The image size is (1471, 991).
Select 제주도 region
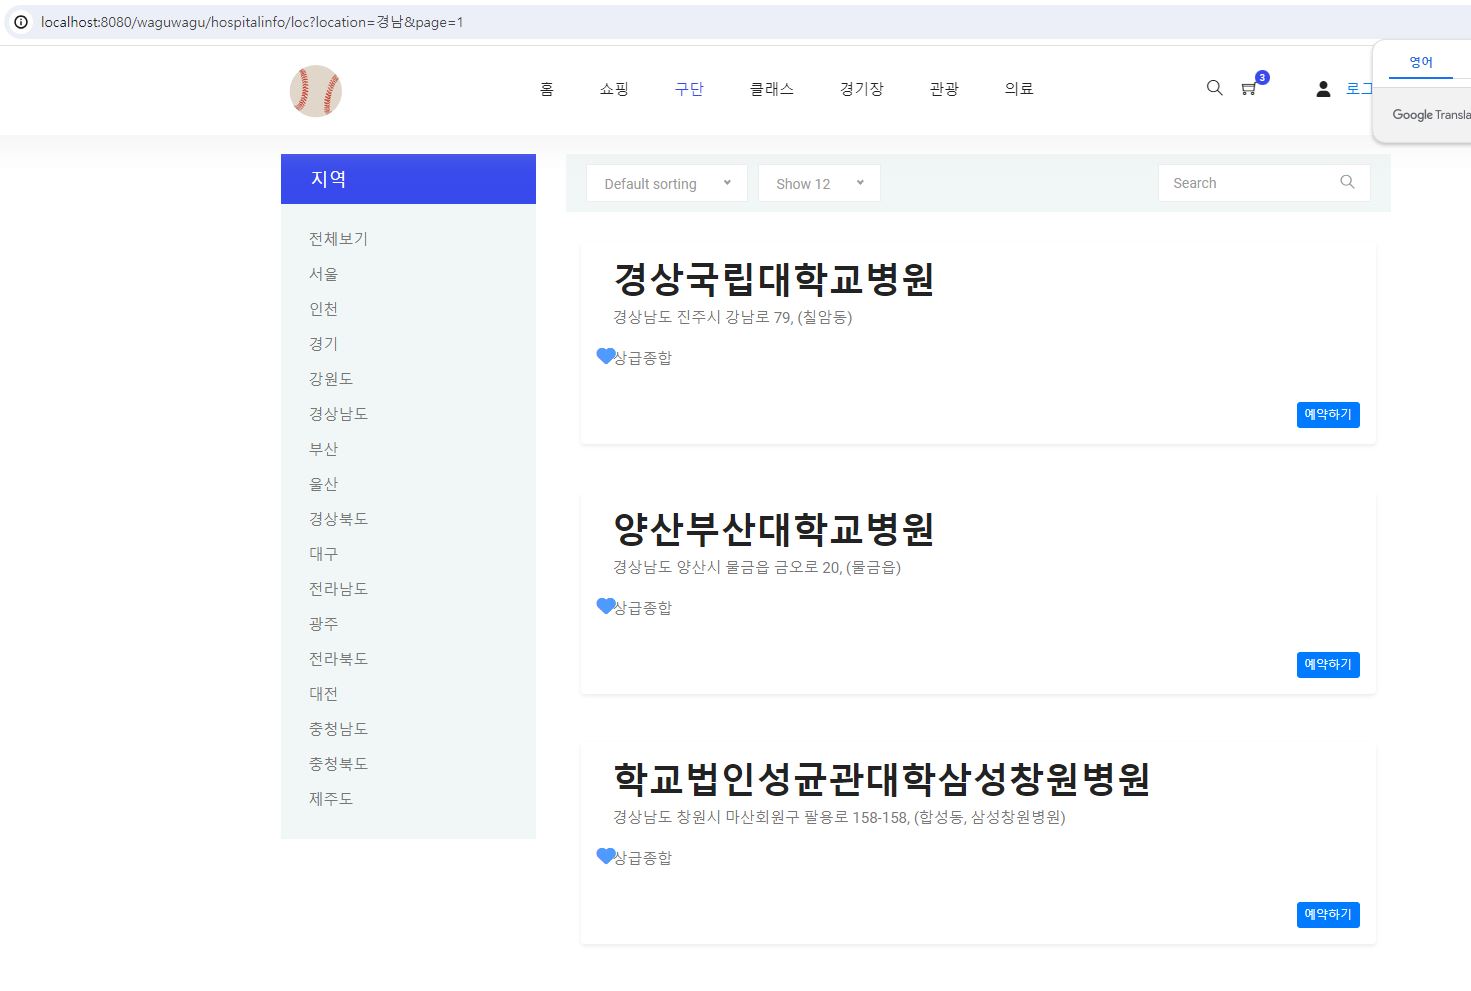point(331,799)
